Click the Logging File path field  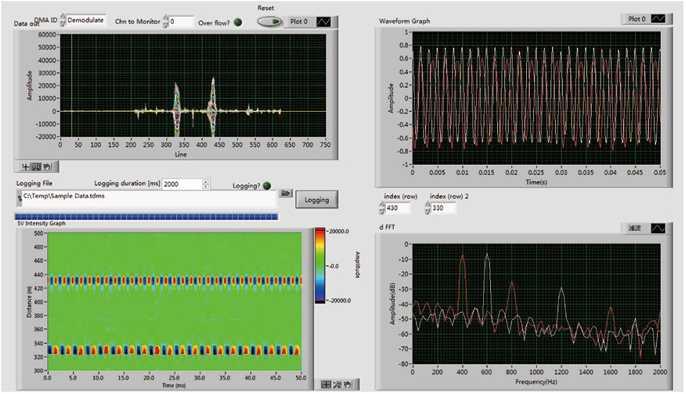pos(149,199)
